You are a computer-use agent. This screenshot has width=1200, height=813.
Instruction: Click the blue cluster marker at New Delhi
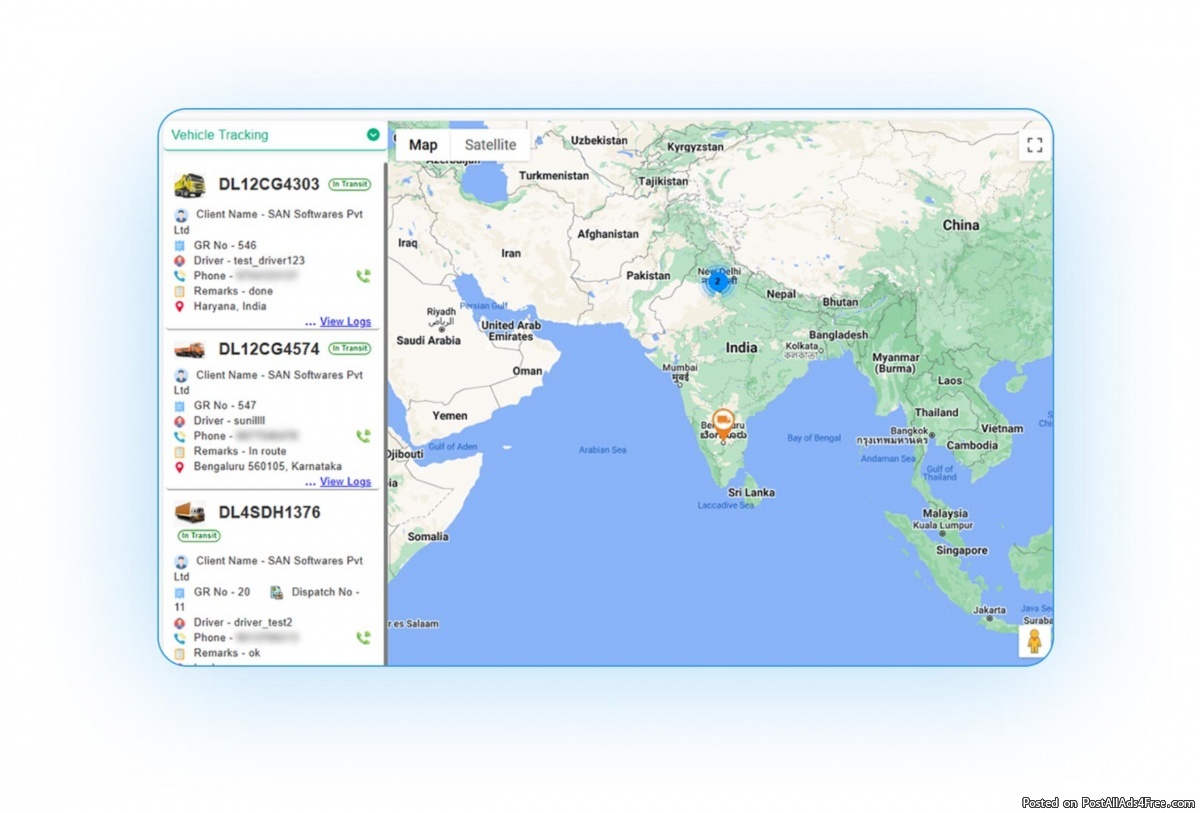pos(717,282)
